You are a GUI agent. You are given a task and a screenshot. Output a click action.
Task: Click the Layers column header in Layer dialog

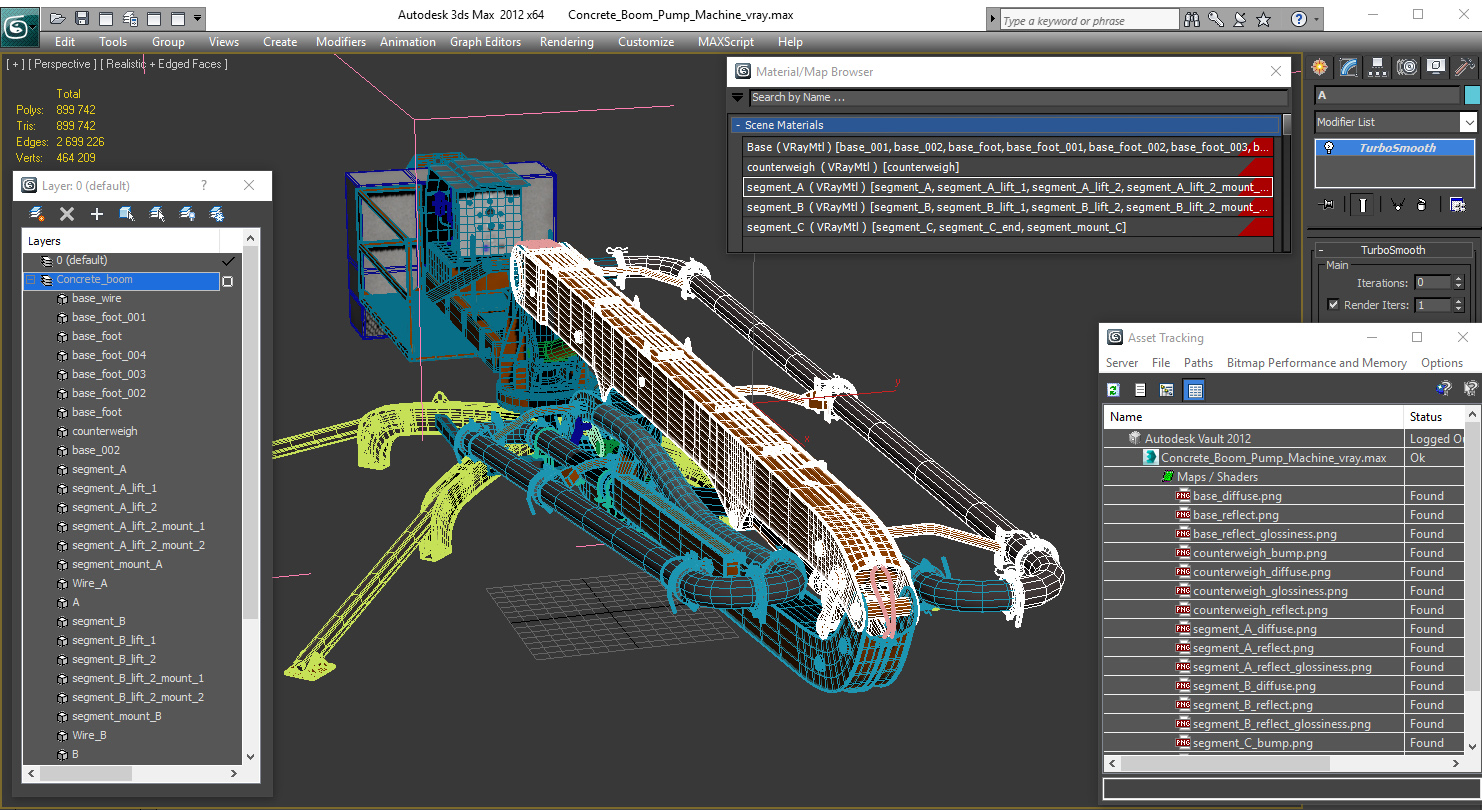tap(121, 241)
